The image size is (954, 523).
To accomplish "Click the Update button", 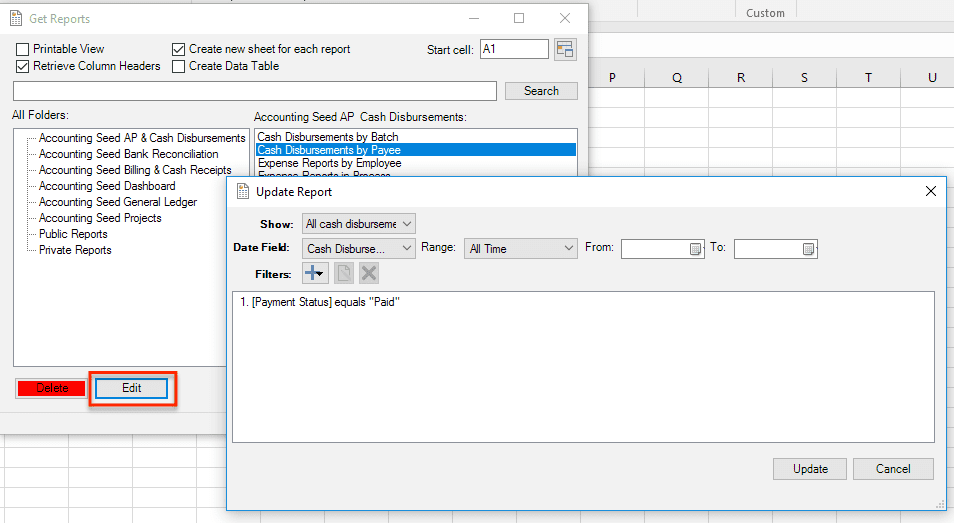I will tap(810, 469).
